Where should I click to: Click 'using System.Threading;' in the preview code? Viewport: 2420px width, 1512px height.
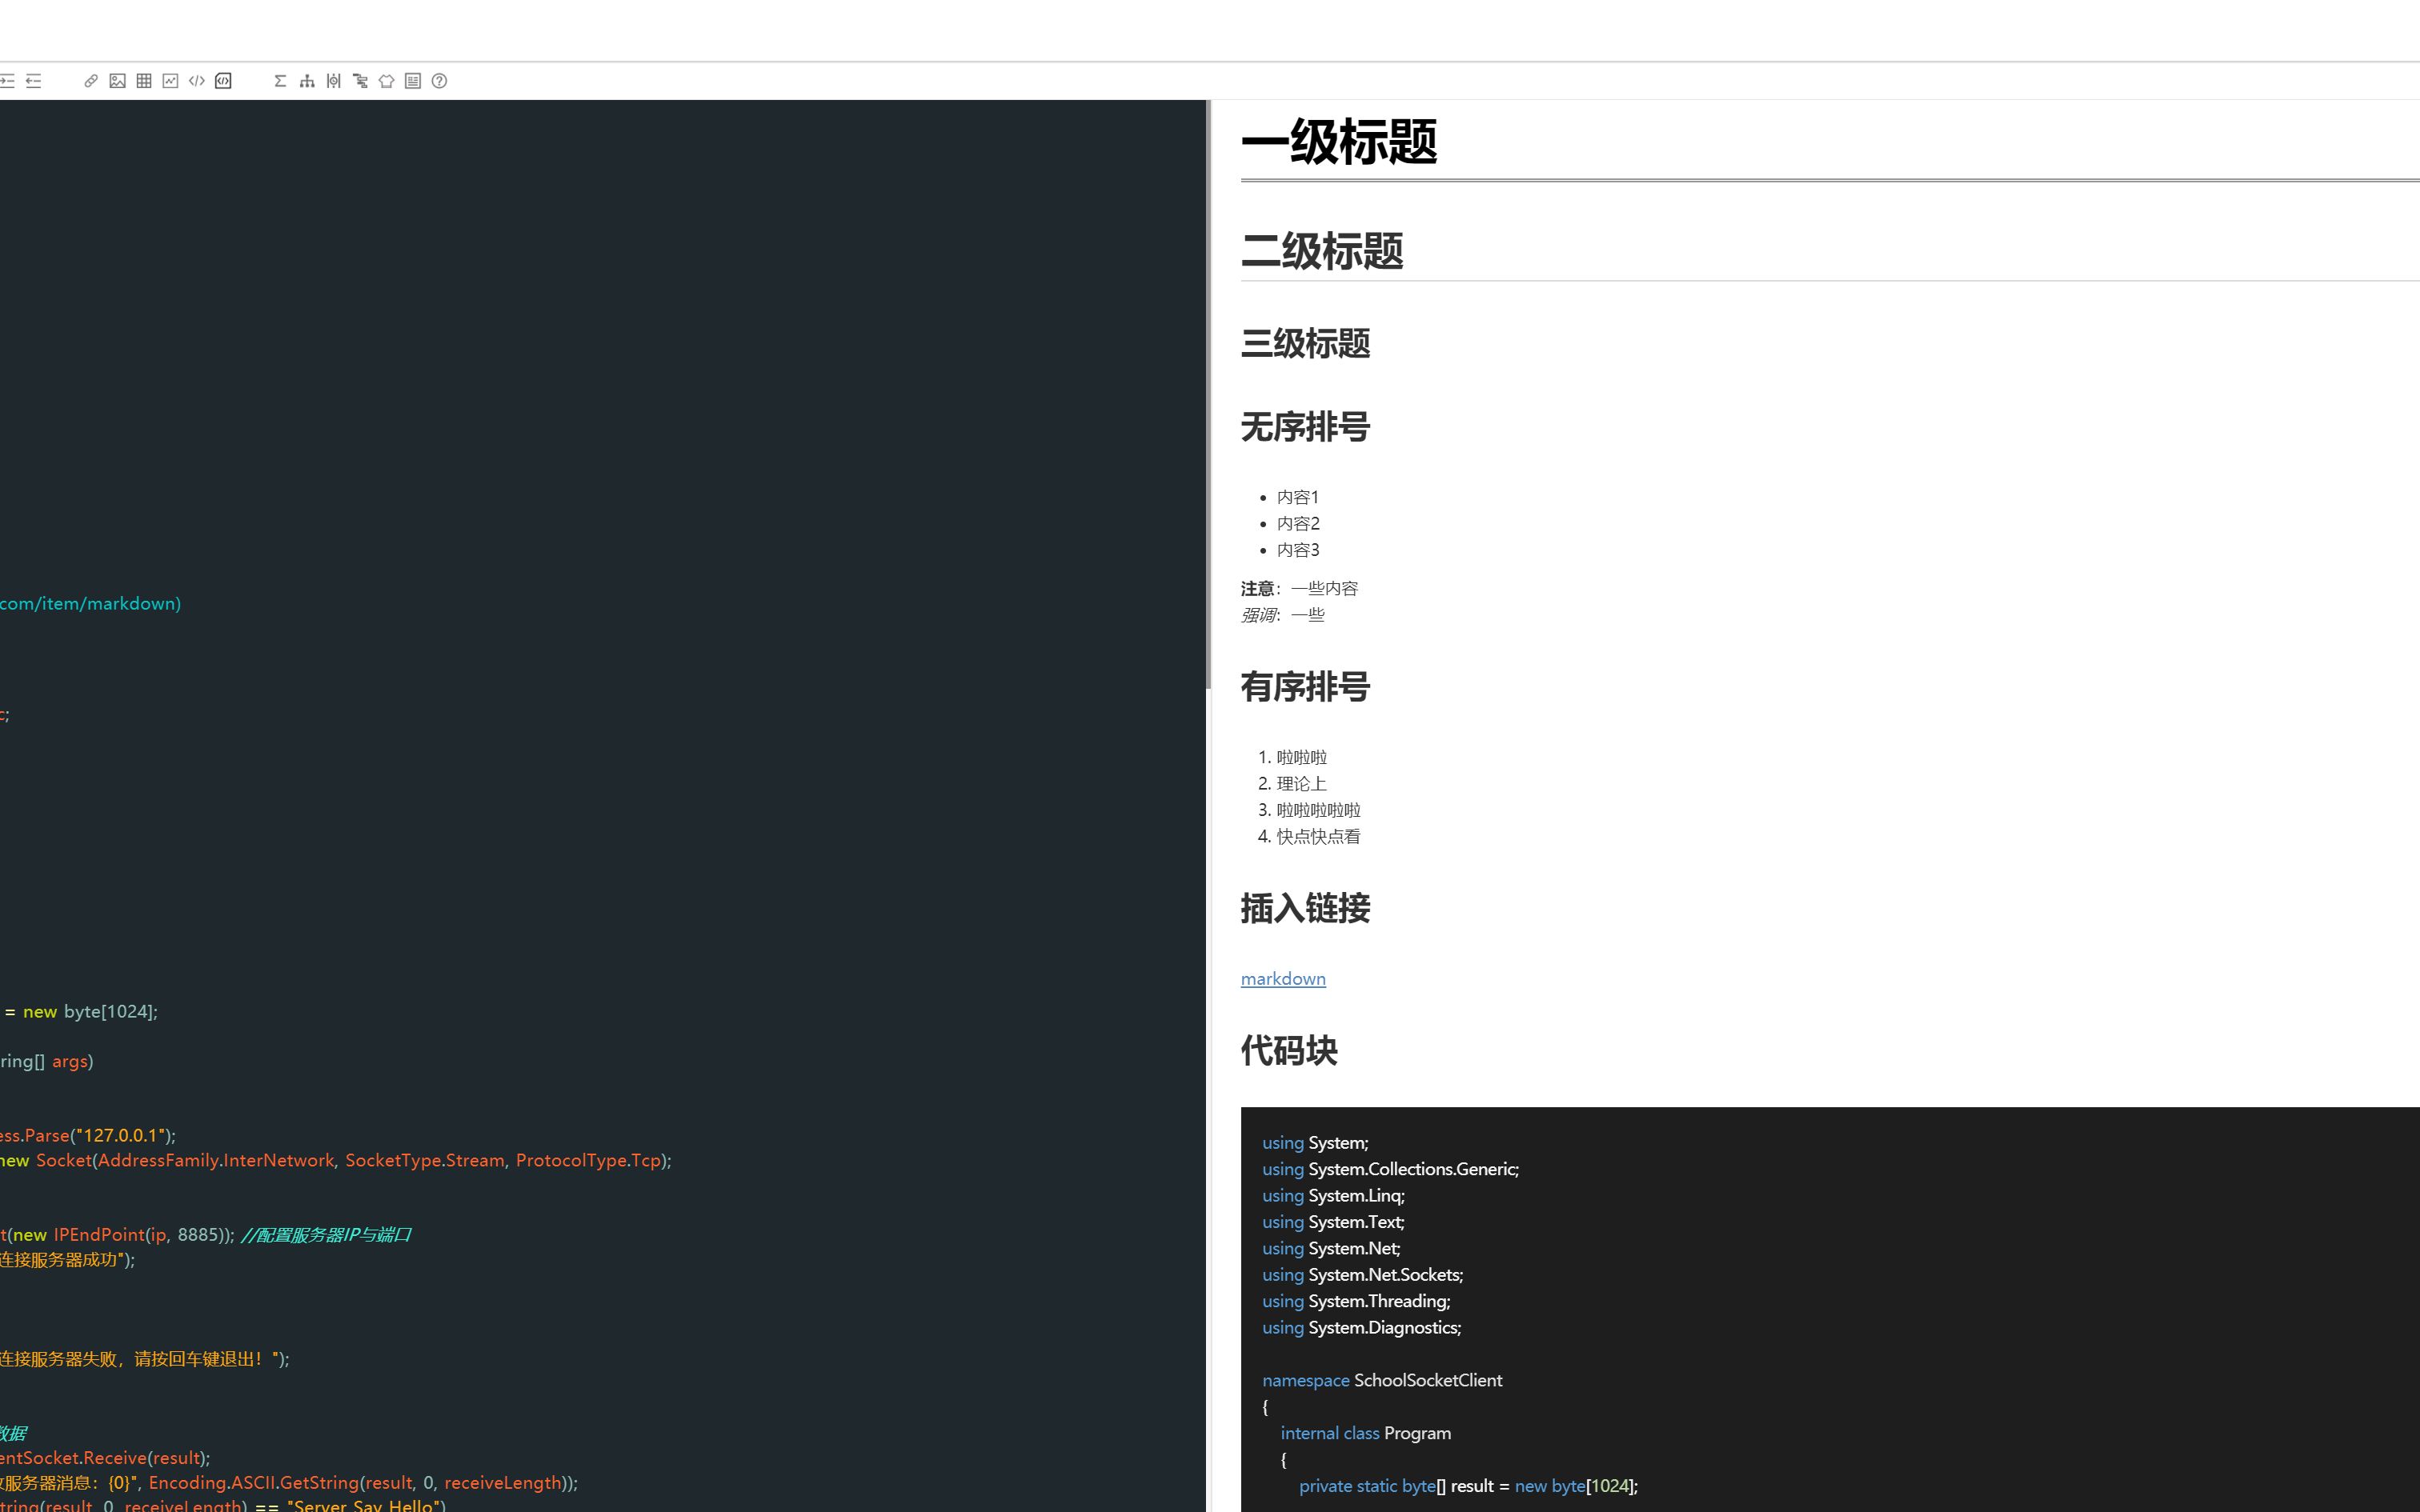1356,1302
